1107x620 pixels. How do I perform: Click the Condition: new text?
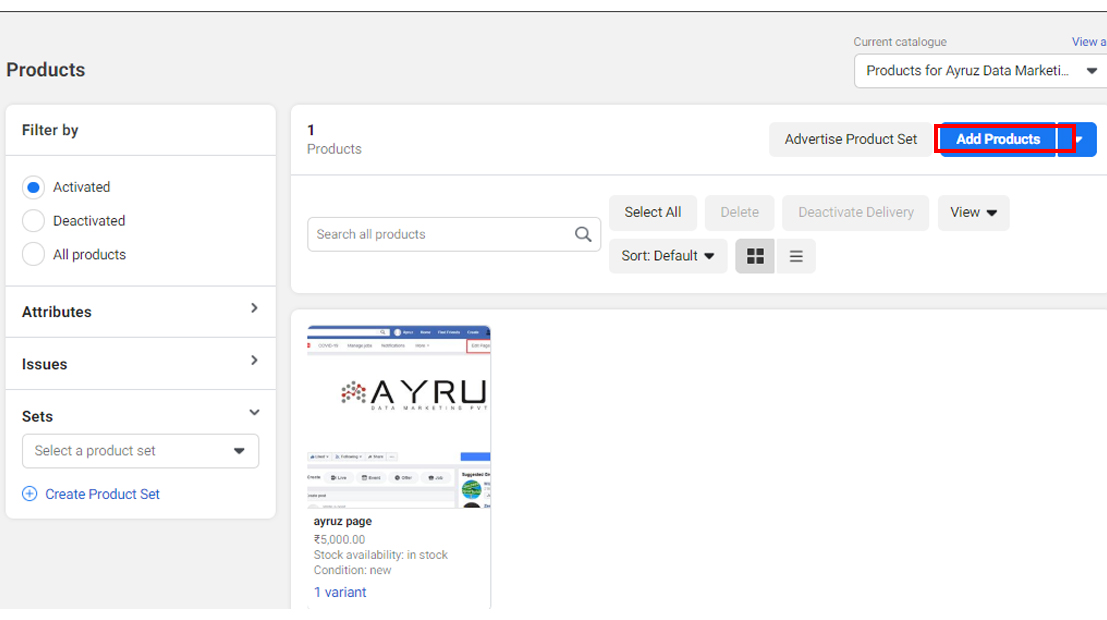(352, 571)
